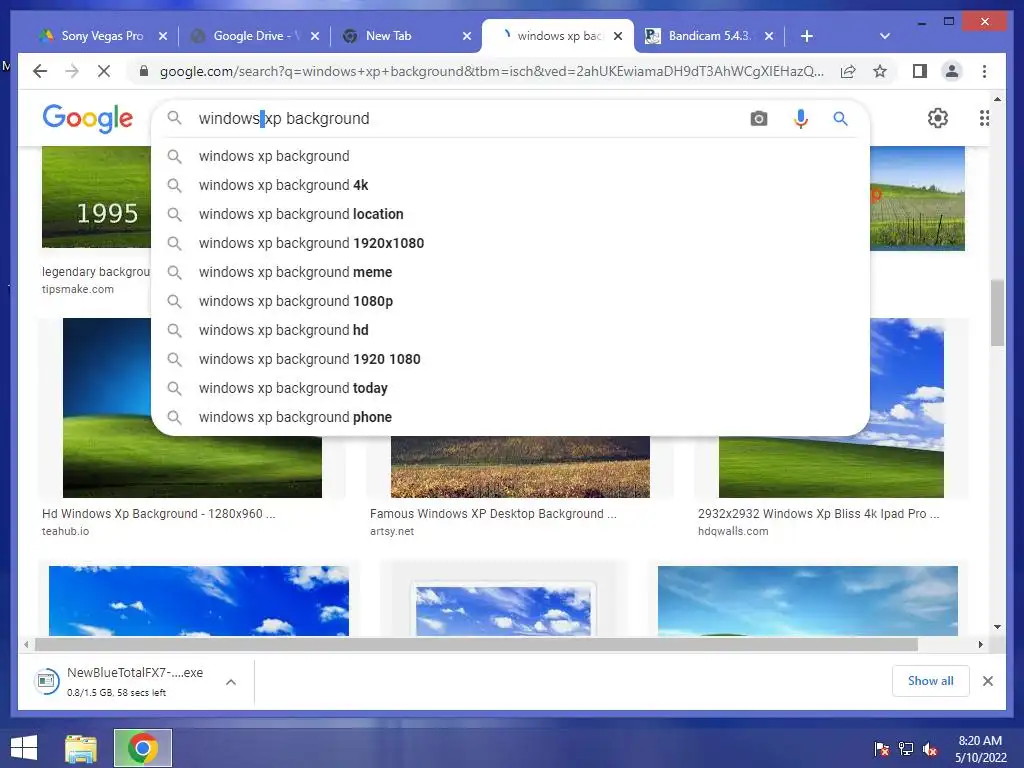Viewport: 1024px width, 768px height.
Task: Click the Google logo
Action: 88,118
